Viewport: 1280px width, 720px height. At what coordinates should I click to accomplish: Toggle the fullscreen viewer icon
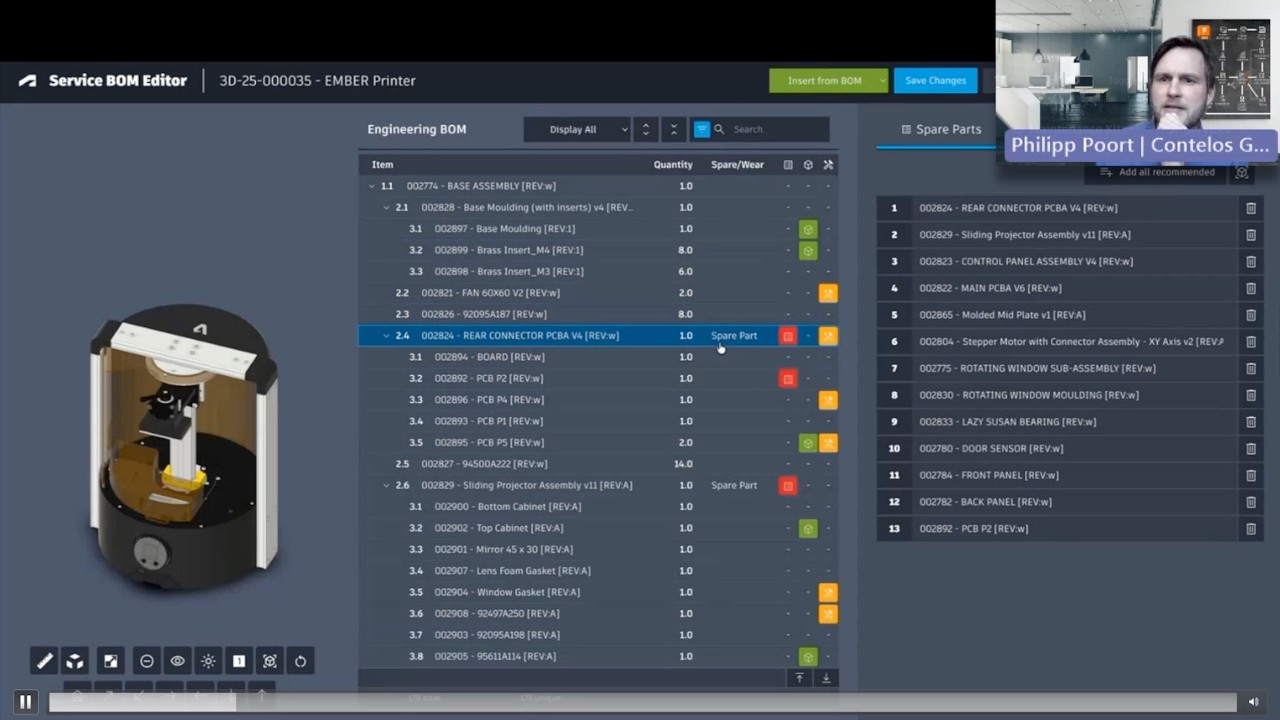[x=111, y=661]
